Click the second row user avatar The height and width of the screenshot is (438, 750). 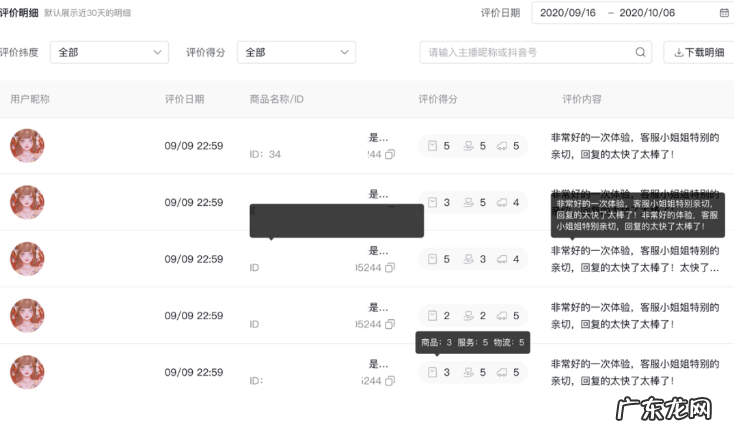tap(27, 202)
